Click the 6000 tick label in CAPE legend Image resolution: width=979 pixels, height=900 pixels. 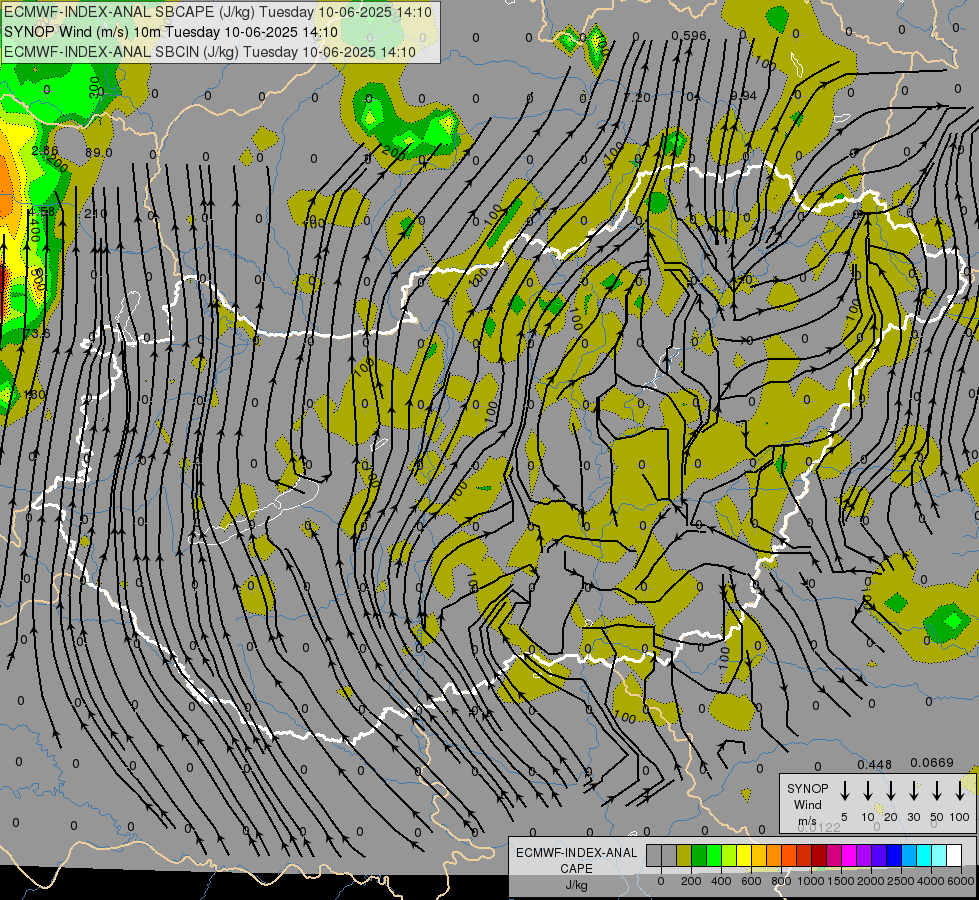tap(962, 881)
